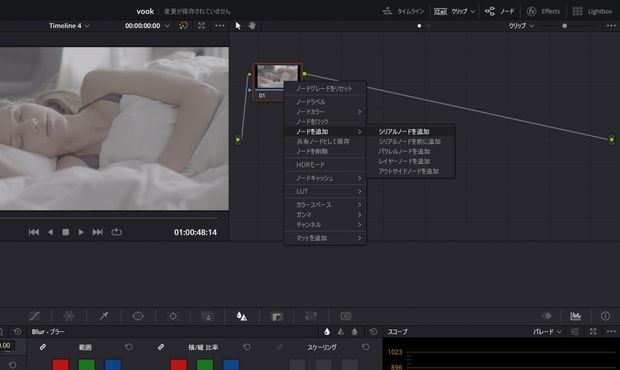
Task: Toggle the タイムライン panel button
Action: 403,11
